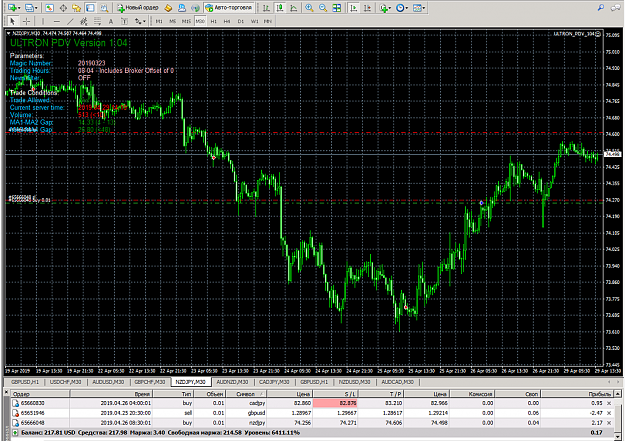Image resolution: width=625 pixels, height=441 pixels.
Task: Open the indicators list icon
Action: pos(383,8)
